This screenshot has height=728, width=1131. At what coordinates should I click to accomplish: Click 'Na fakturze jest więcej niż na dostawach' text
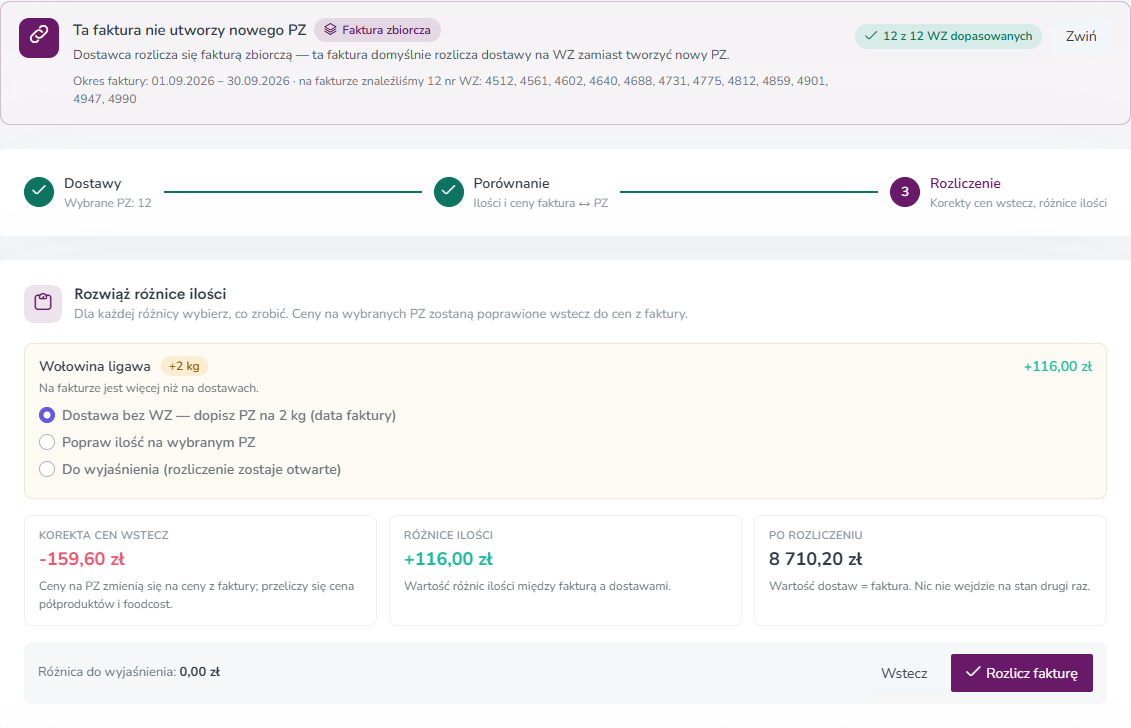149,388
